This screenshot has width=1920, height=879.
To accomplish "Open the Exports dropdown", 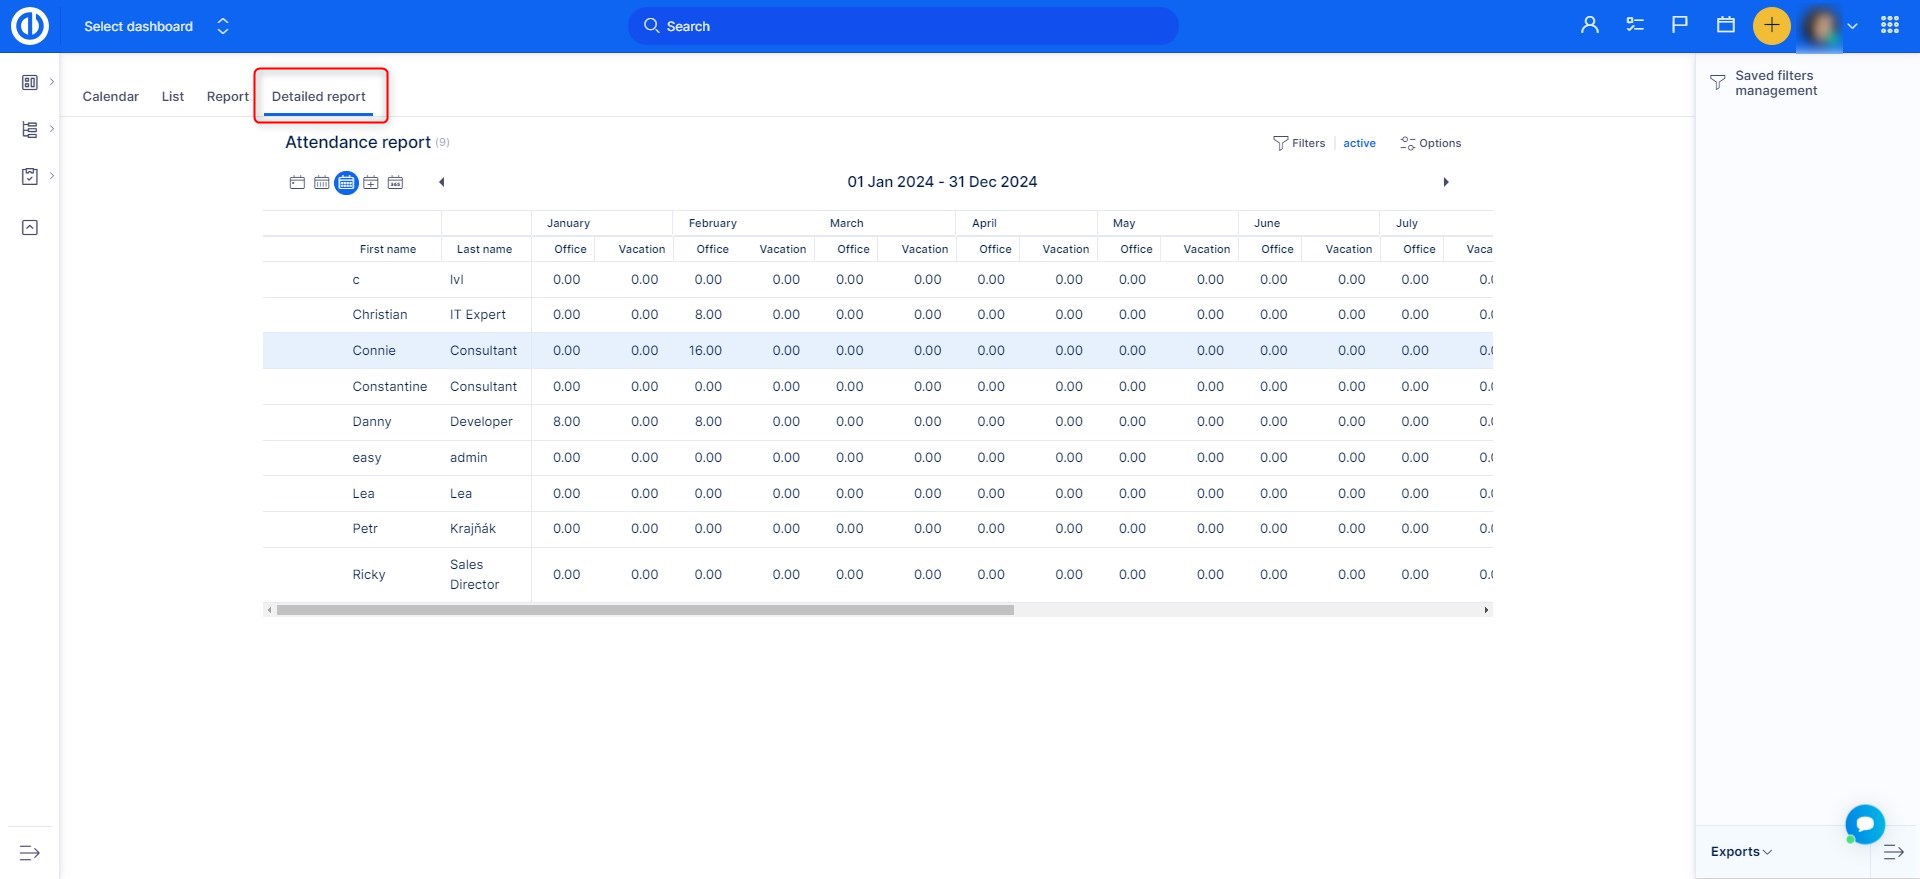I will tap(1740, 852).
